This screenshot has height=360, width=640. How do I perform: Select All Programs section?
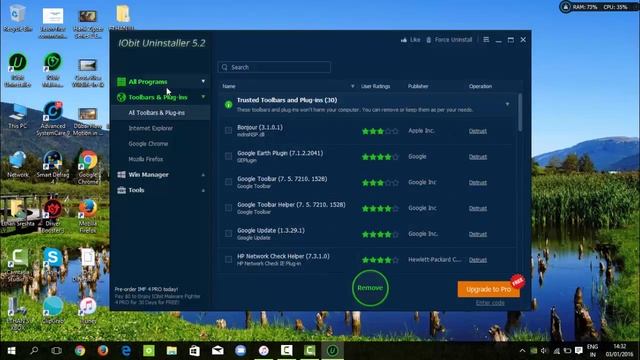point(148,82)
